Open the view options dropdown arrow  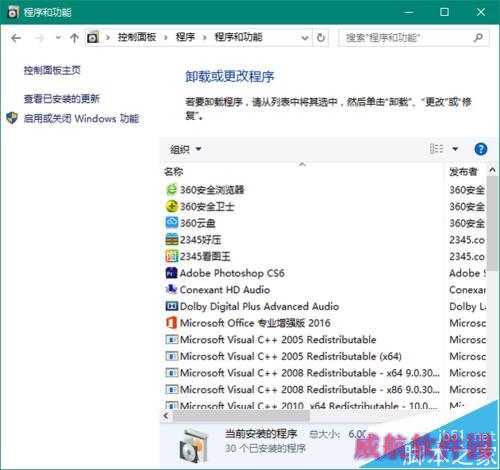[x=455, y=149]
